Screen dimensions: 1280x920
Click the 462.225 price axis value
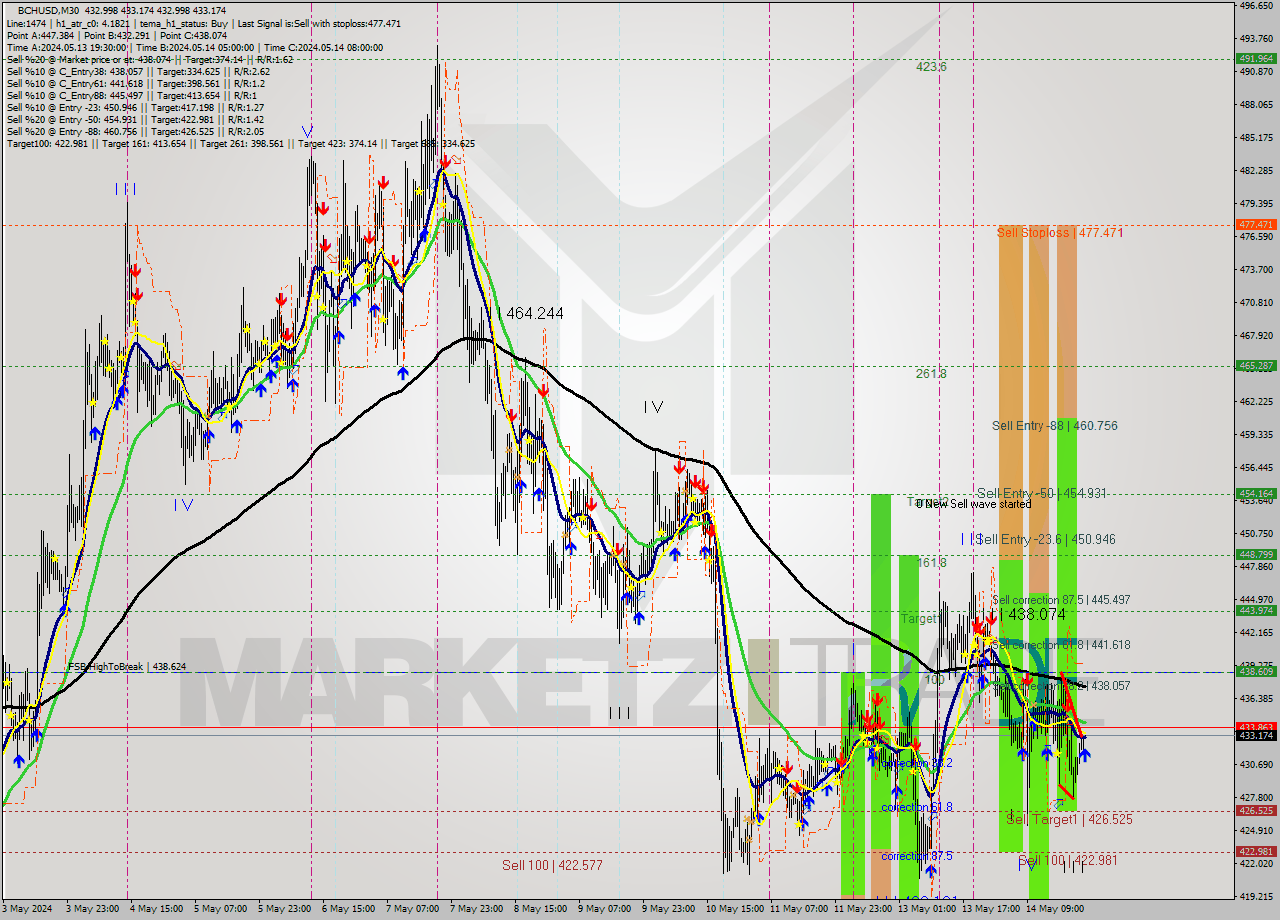click(1256, 402)
